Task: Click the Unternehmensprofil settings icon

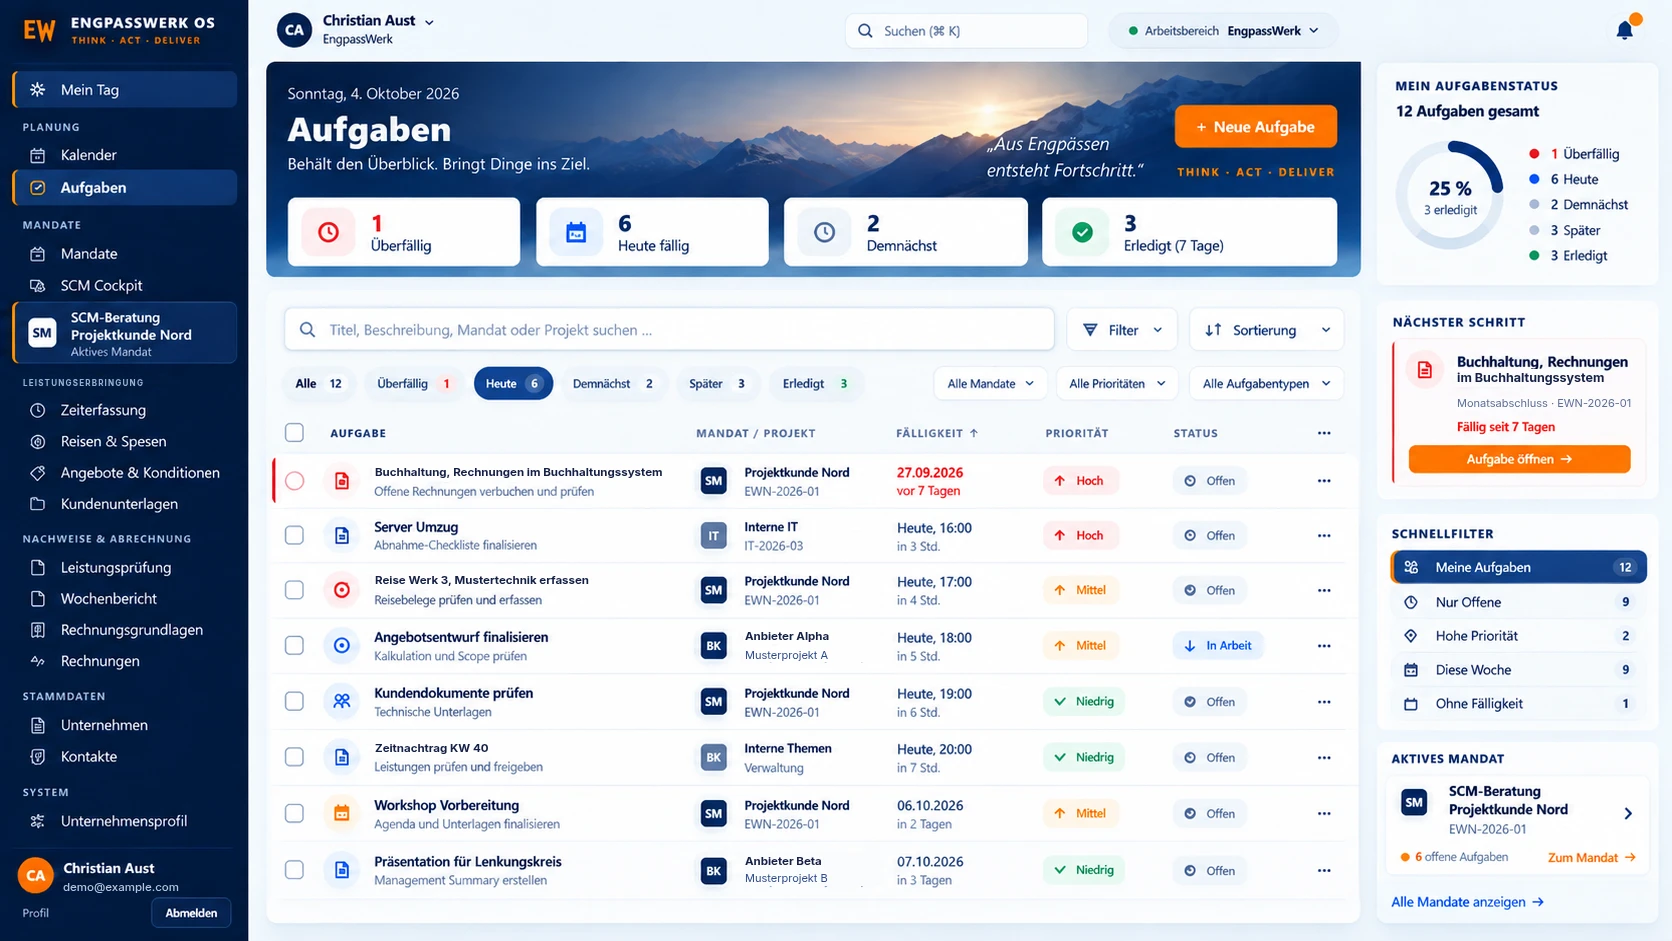Action: (x=38, y=821)
